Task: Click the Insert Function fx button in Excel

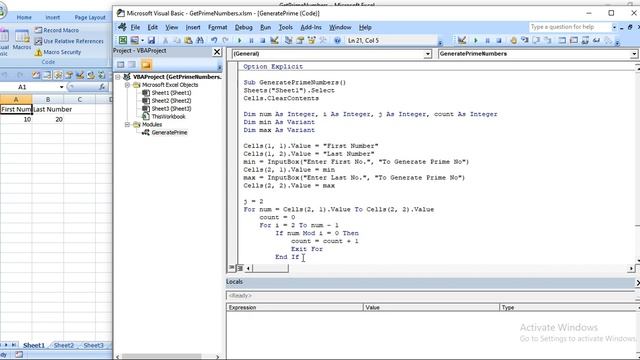Action: tap(102, 87)
